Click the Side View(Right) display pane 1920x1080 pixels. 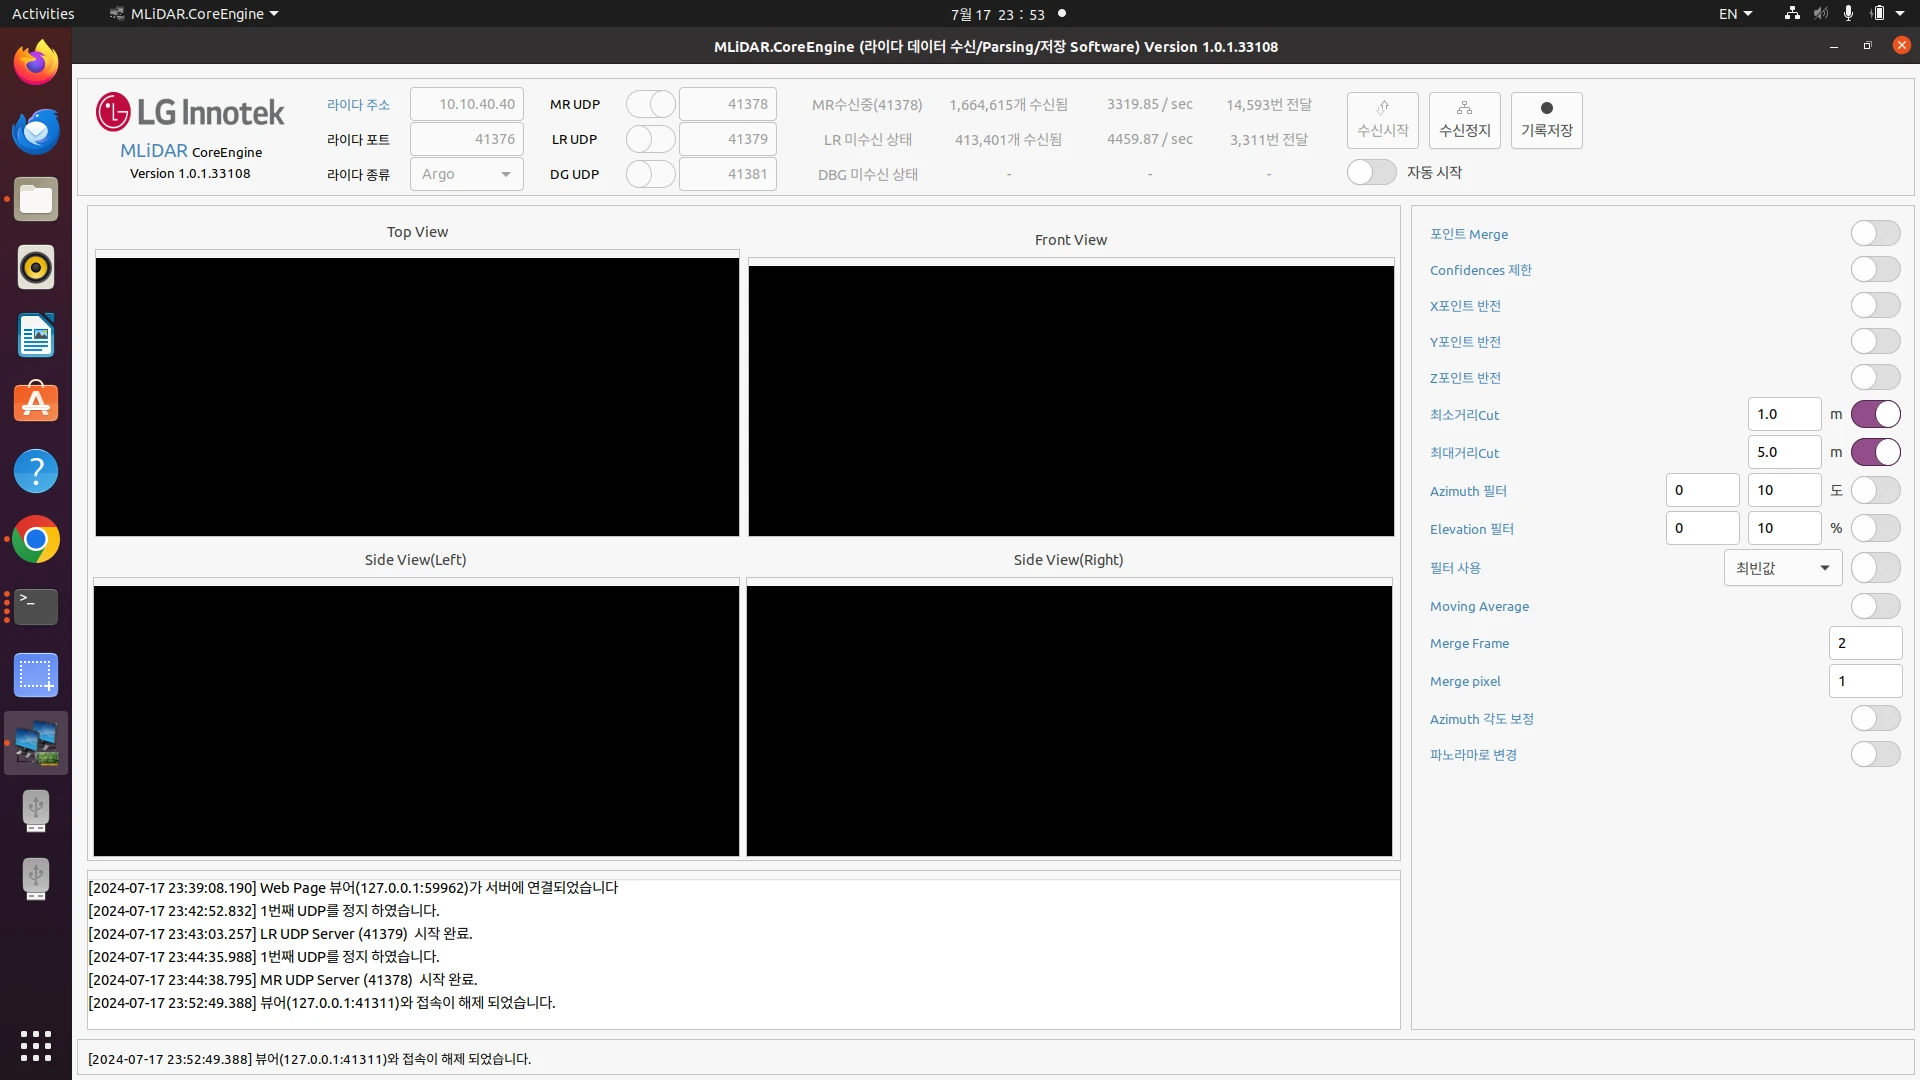[1069, 721]
